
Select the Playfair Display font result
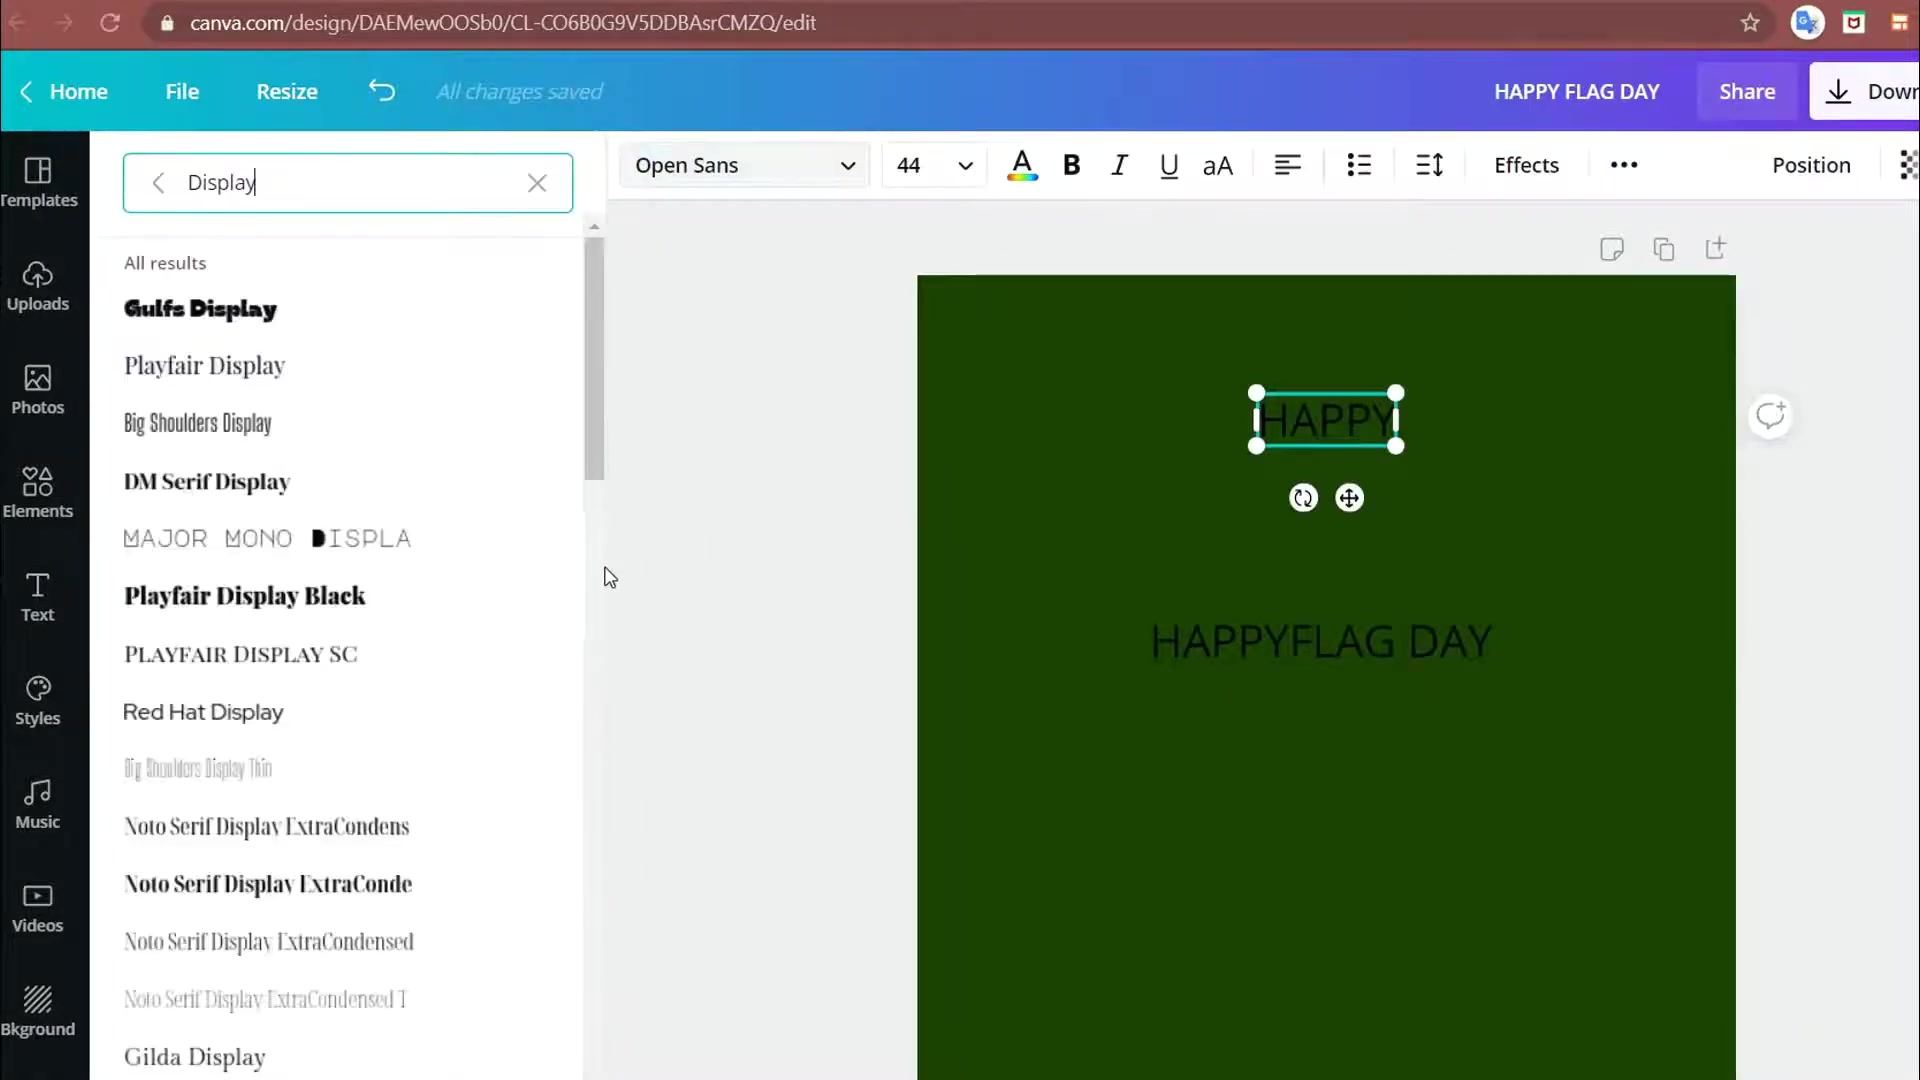[x=204, y=366]
